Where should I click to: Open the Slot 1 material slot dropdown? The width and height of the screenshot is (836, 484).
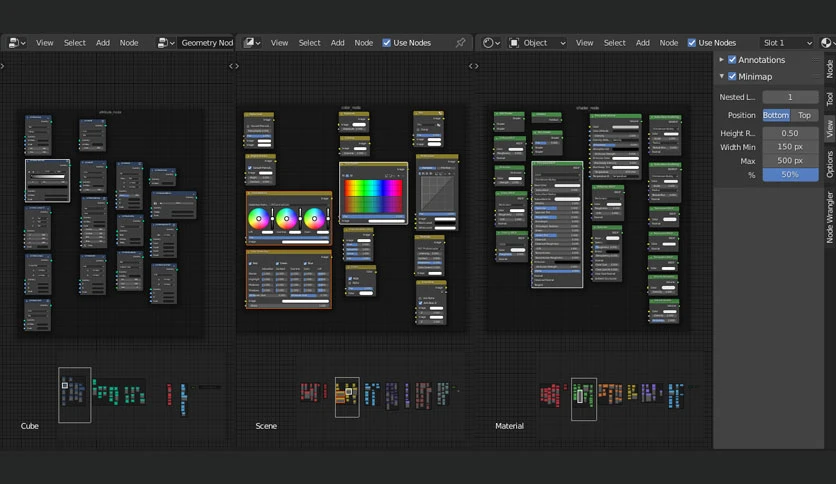(x=787, y=43)
